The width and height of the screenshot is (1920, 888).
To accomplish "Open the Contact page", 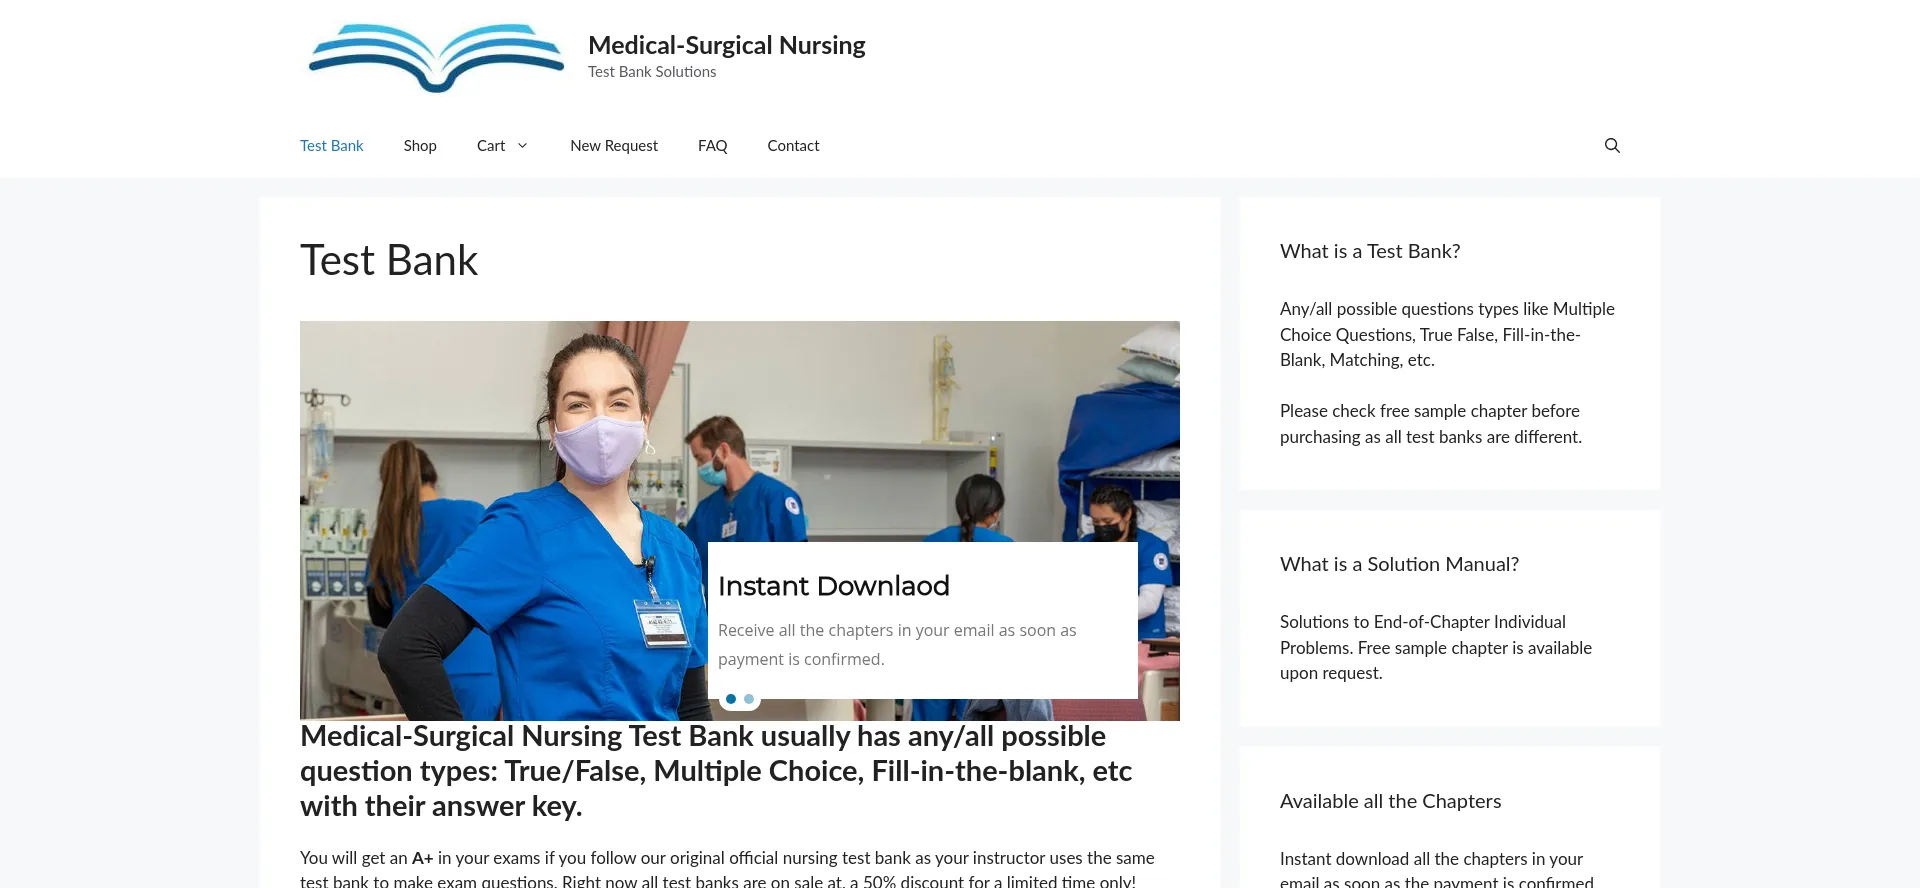I will click(x=793, y=146).
